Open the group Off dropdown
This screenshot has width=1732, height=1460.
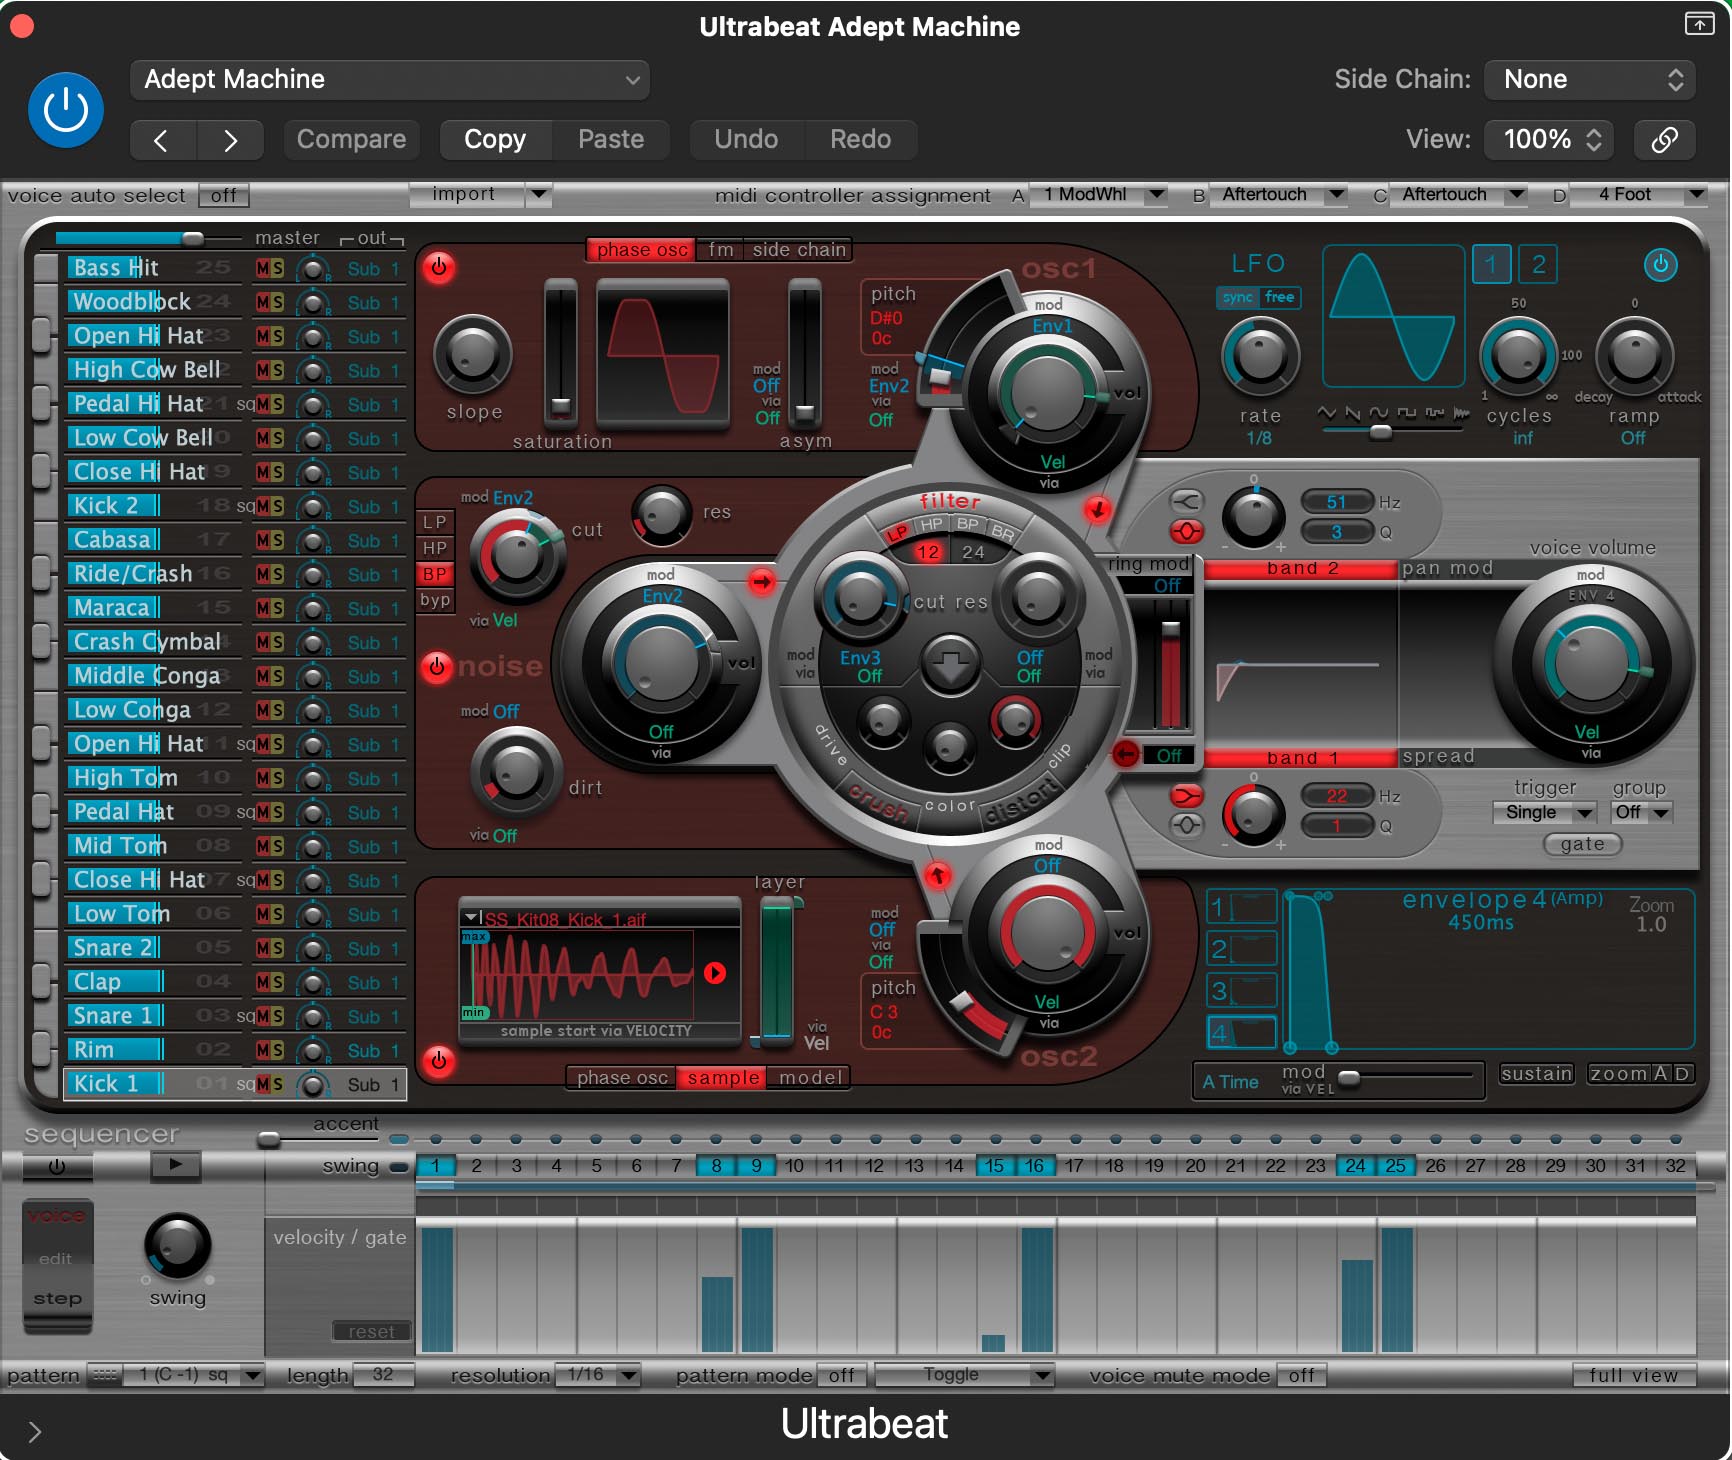[x=1642, y=812]
